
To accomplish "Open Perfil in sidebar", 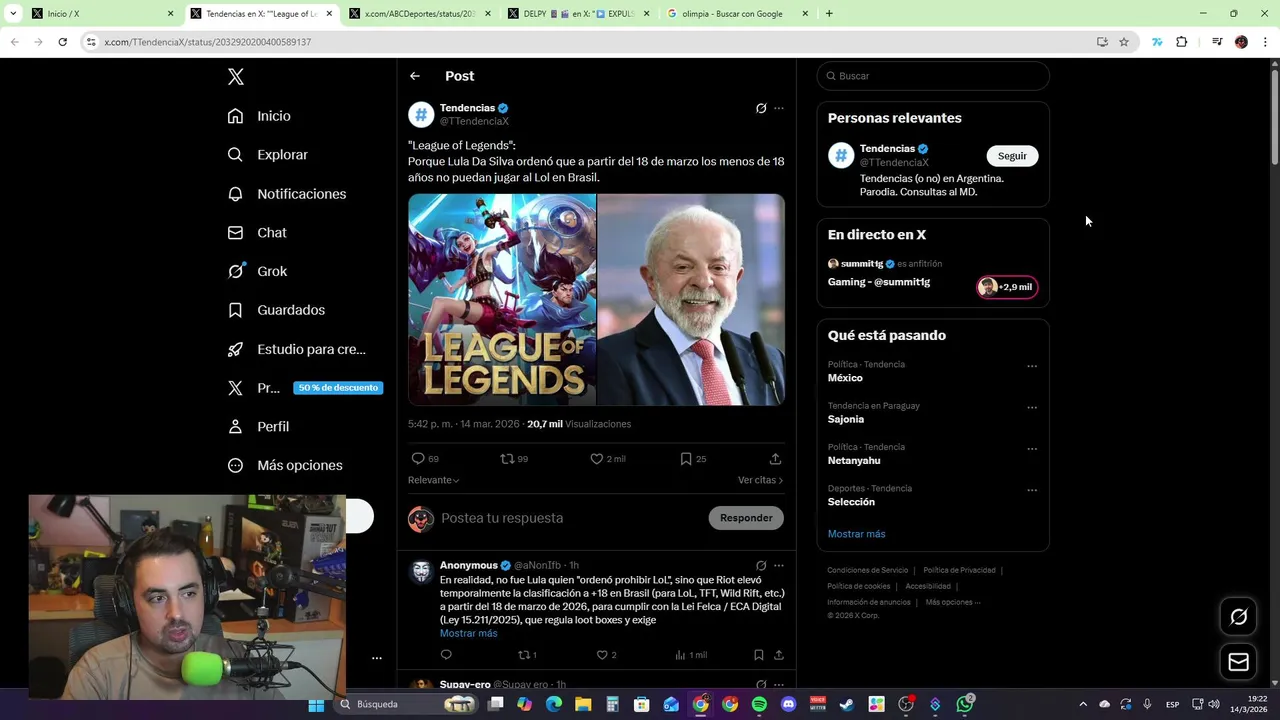I will coord(258,426).
